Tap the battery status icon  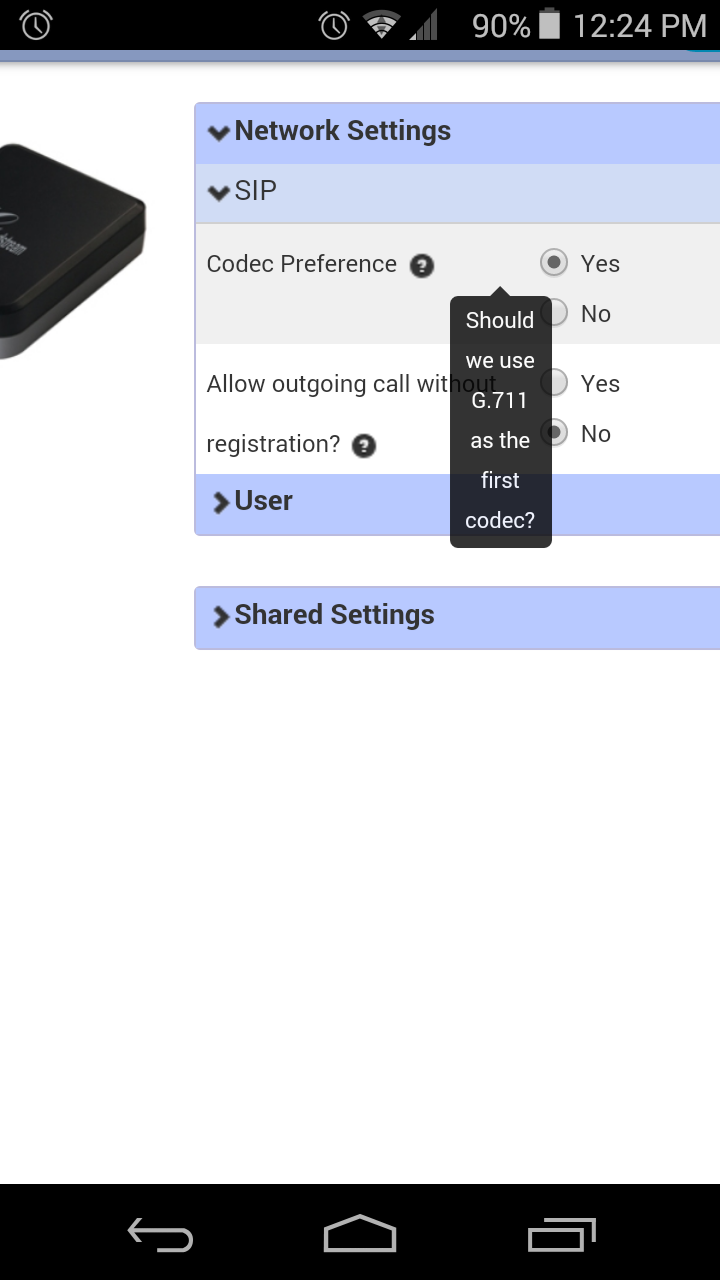click(x=549, y=24)
